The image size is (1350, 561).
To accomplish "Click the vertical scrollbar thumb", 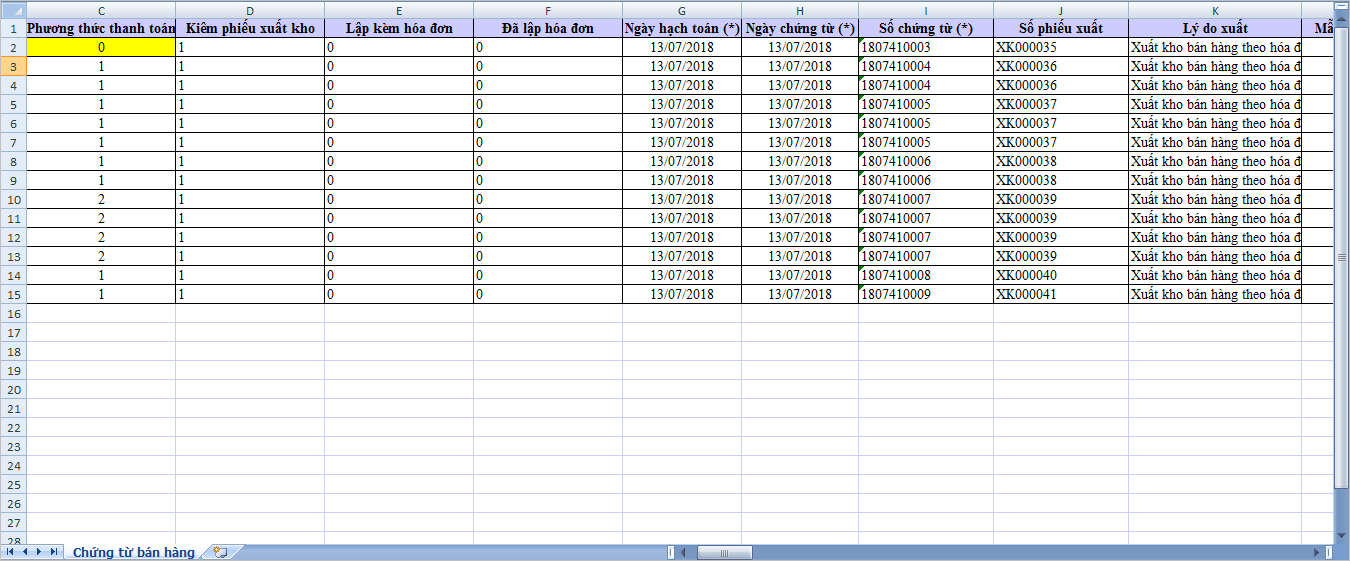I will tap(1342, 257).
